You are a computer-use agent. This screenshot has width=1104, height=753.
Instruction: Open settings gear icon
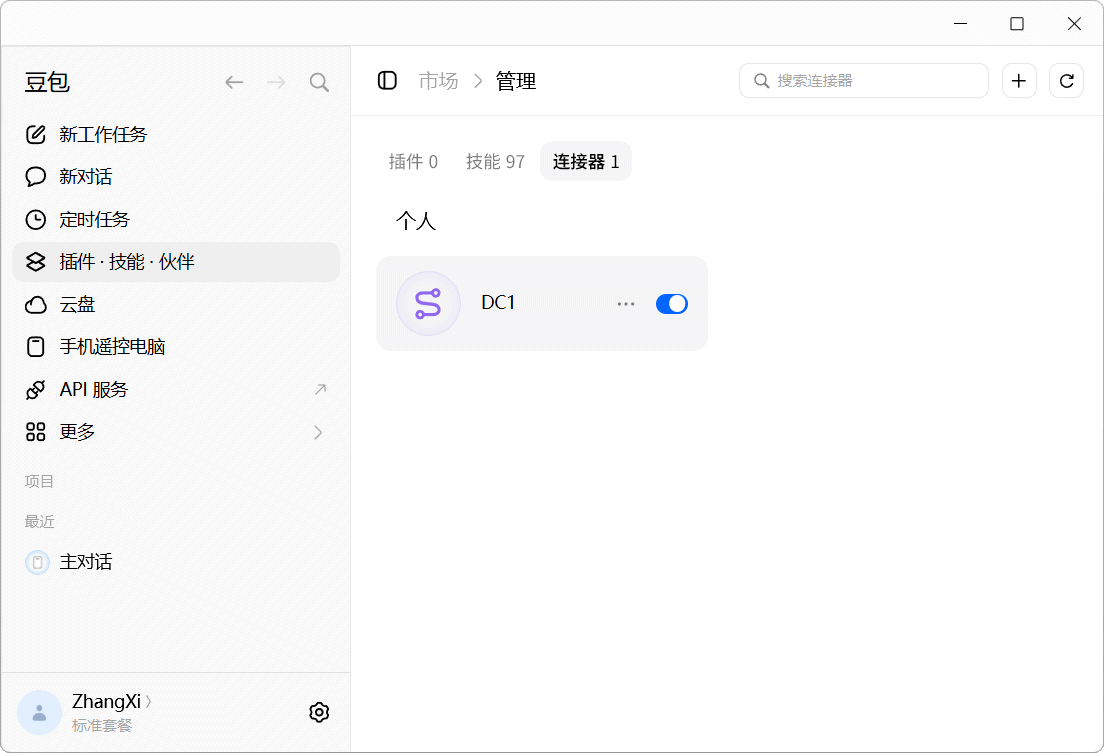point(319,712)
